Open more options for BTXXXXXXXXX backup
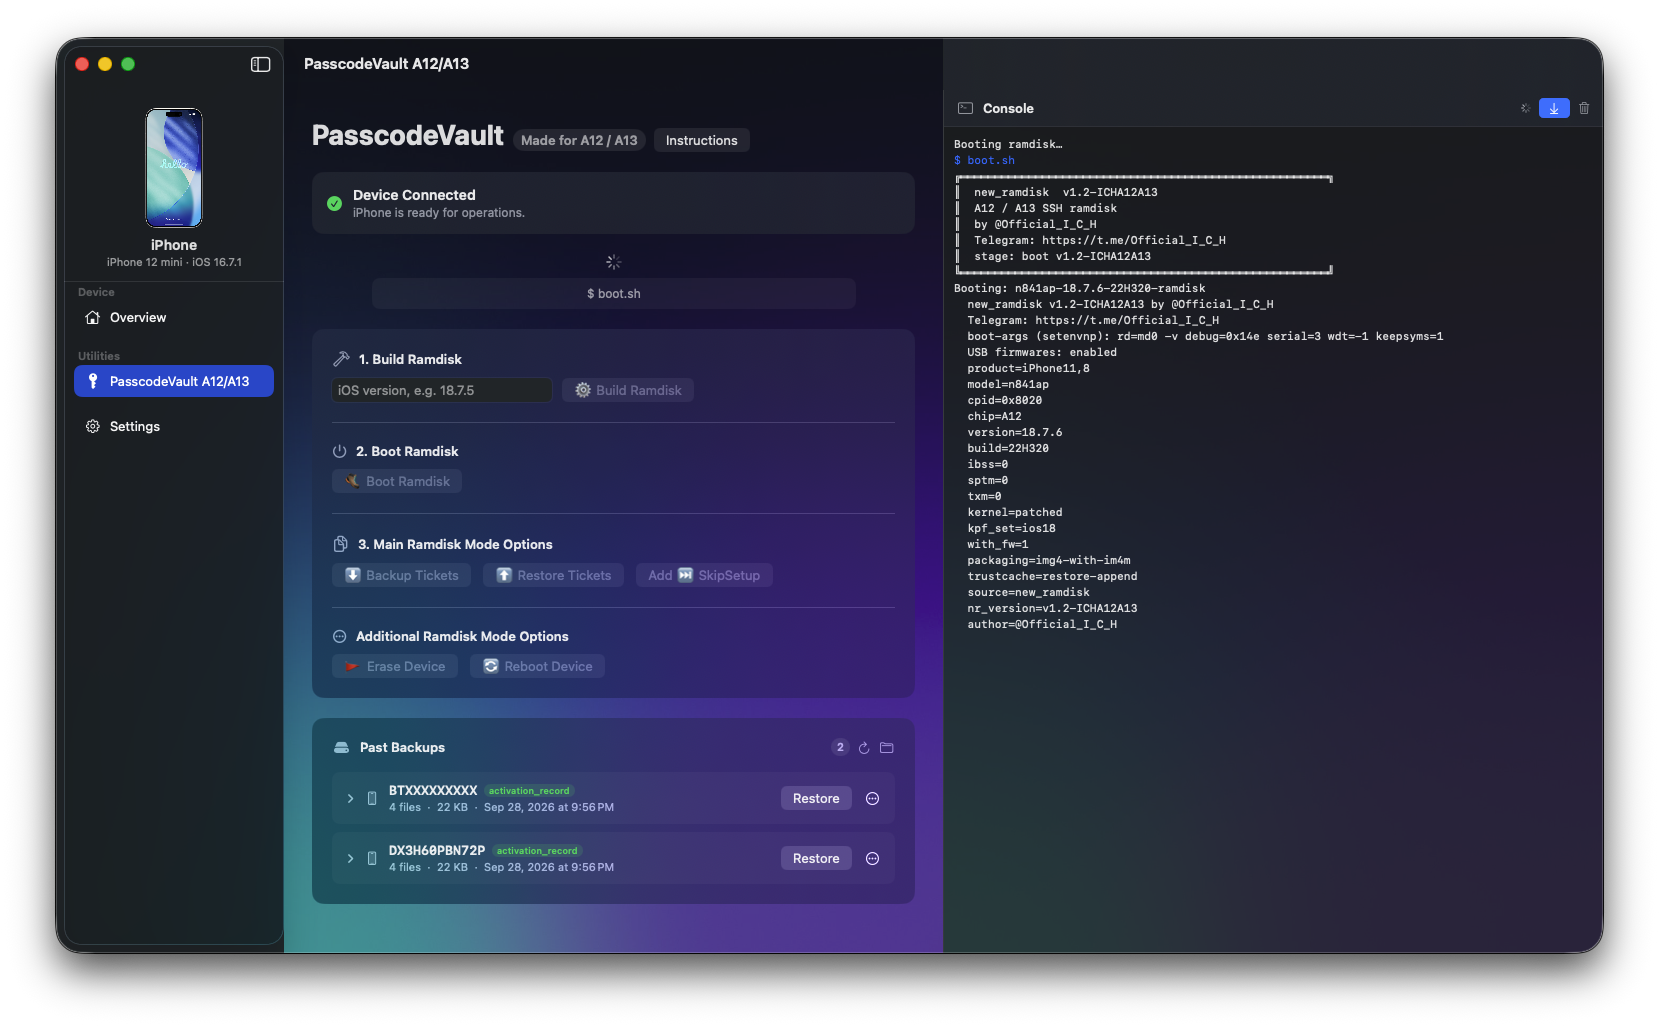The width and height of the screenshot is (1659, 1027). pos(872,798)
